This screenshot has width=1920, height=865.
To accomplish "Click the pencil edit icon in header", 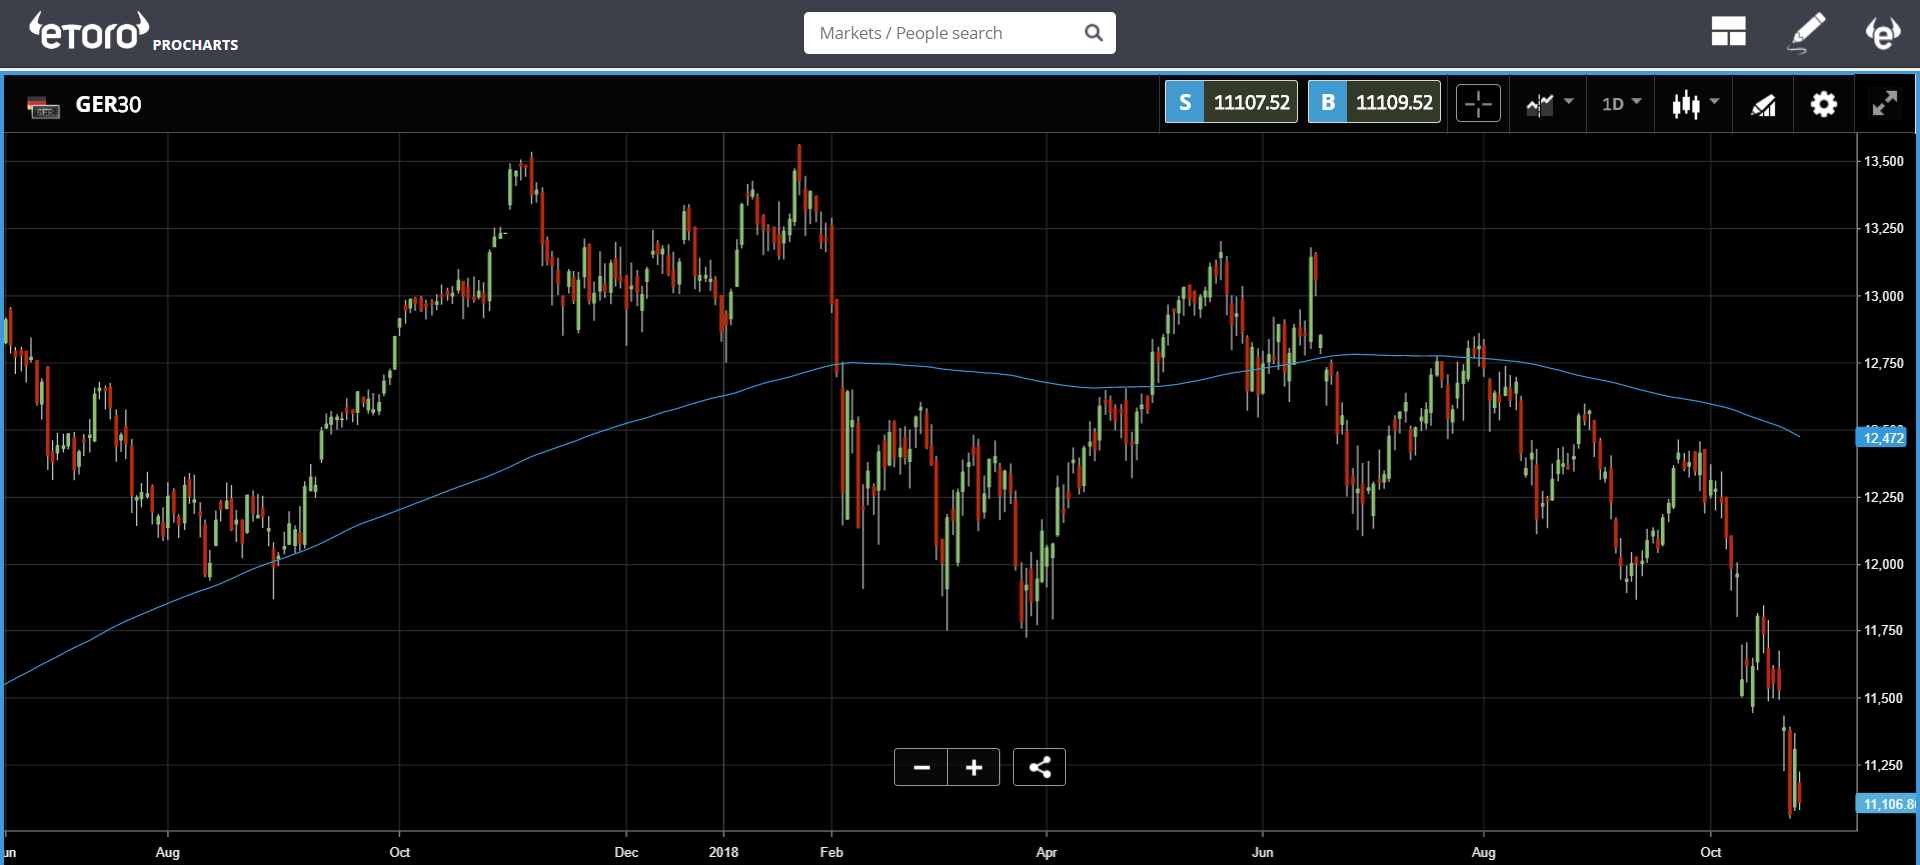I will pyautogui.click(x=1806, y=32).
